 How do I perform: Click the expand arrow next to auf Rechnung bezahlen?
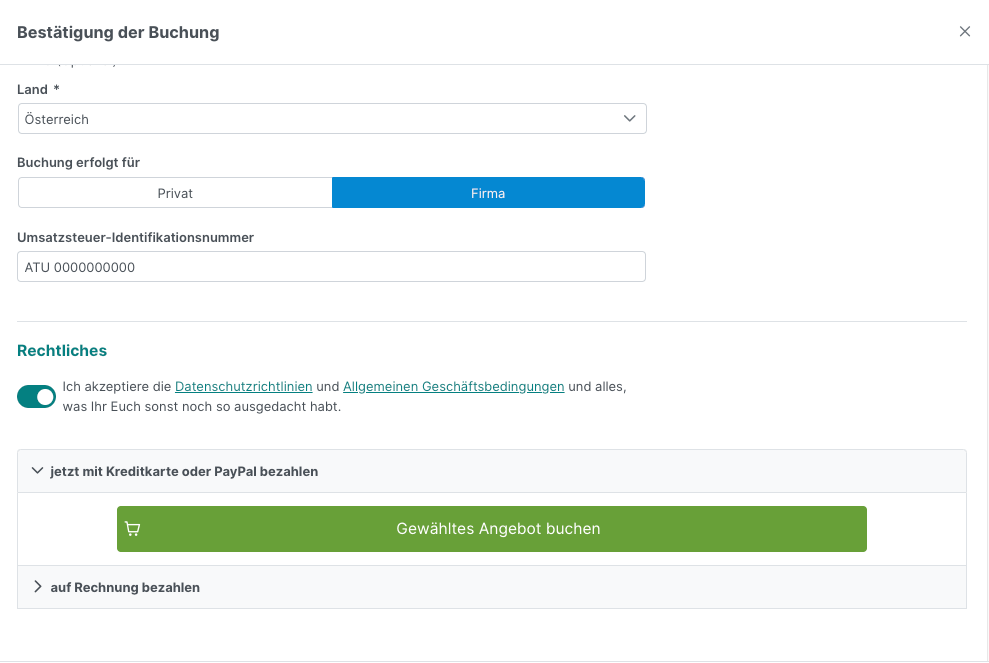tap(38, 587)
